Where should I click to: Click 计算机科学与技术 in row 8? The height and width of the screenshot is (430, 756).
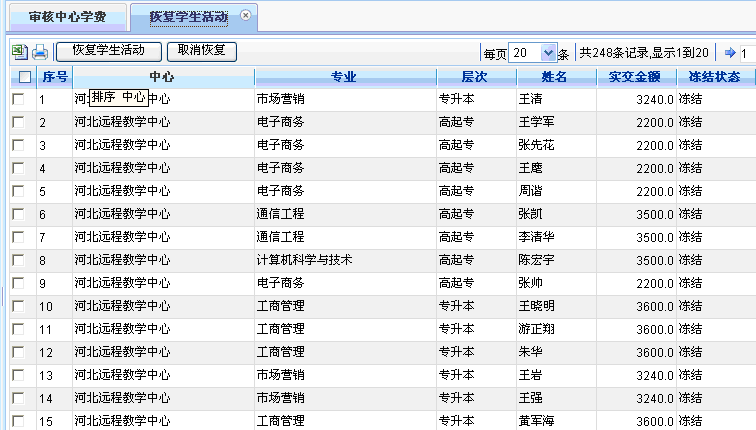(305, 260)
